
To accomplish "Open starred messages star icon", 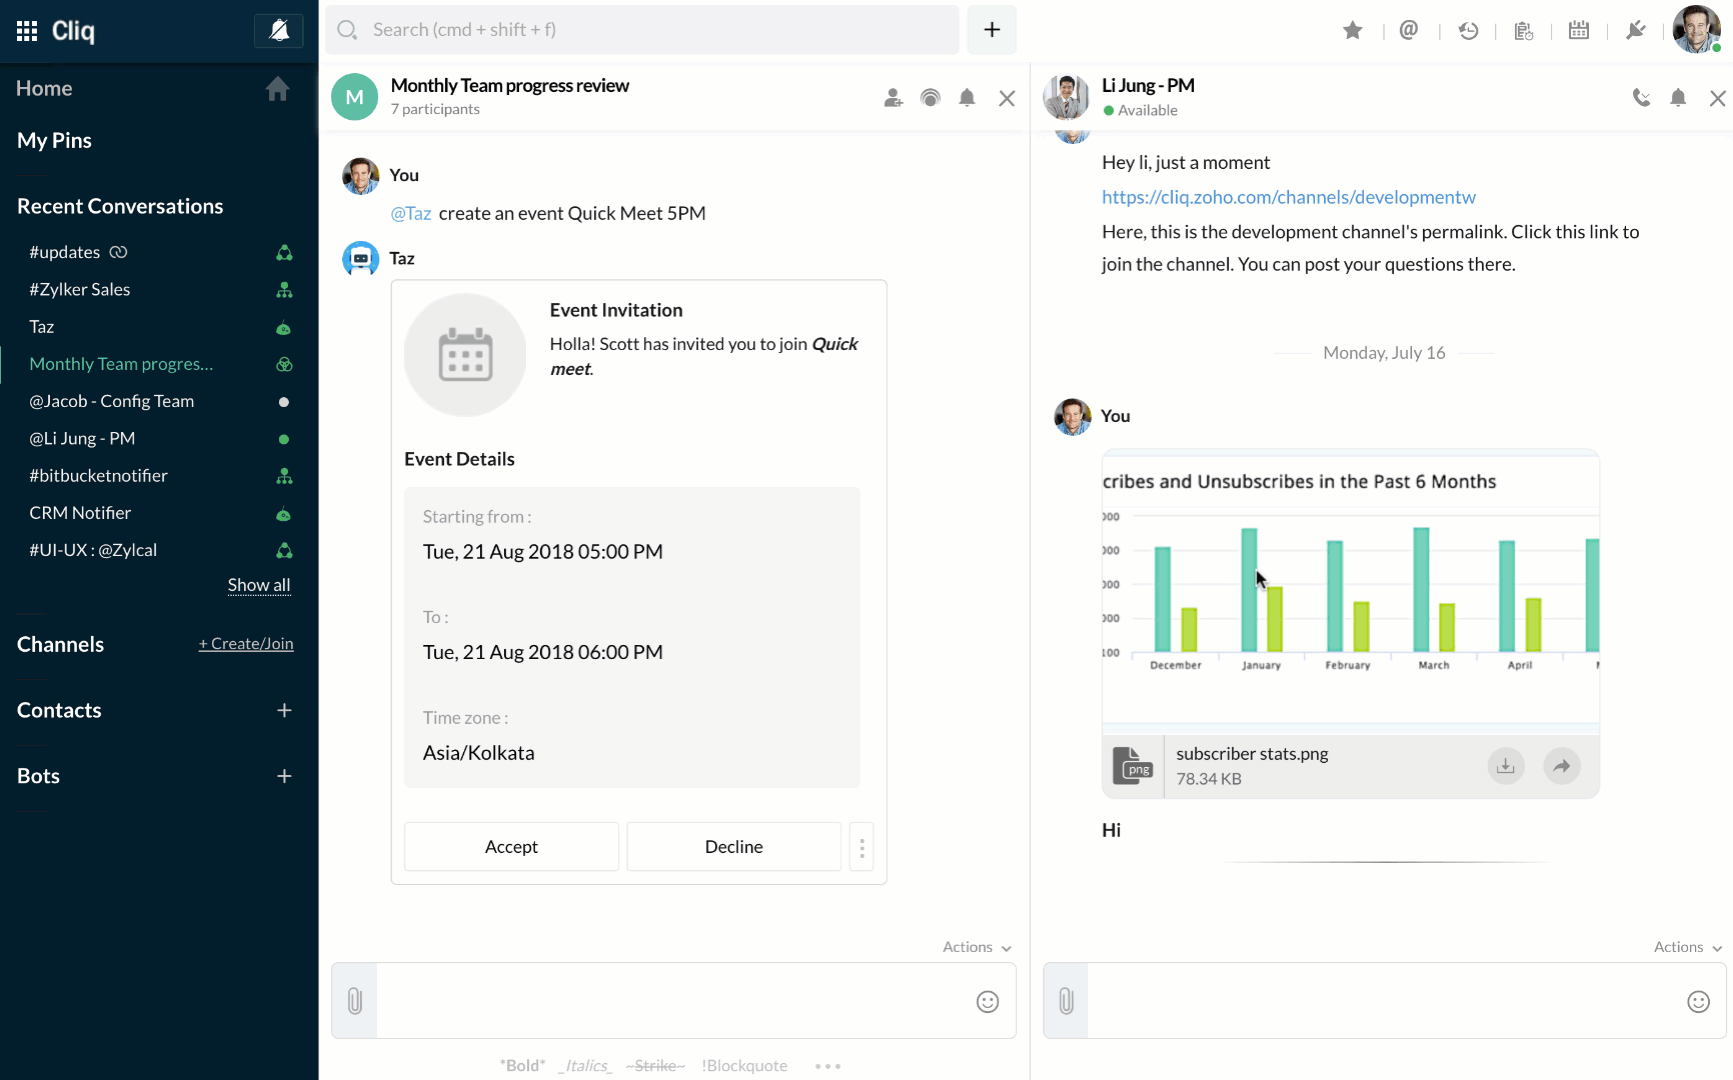I will click(x=1353, y=31).
